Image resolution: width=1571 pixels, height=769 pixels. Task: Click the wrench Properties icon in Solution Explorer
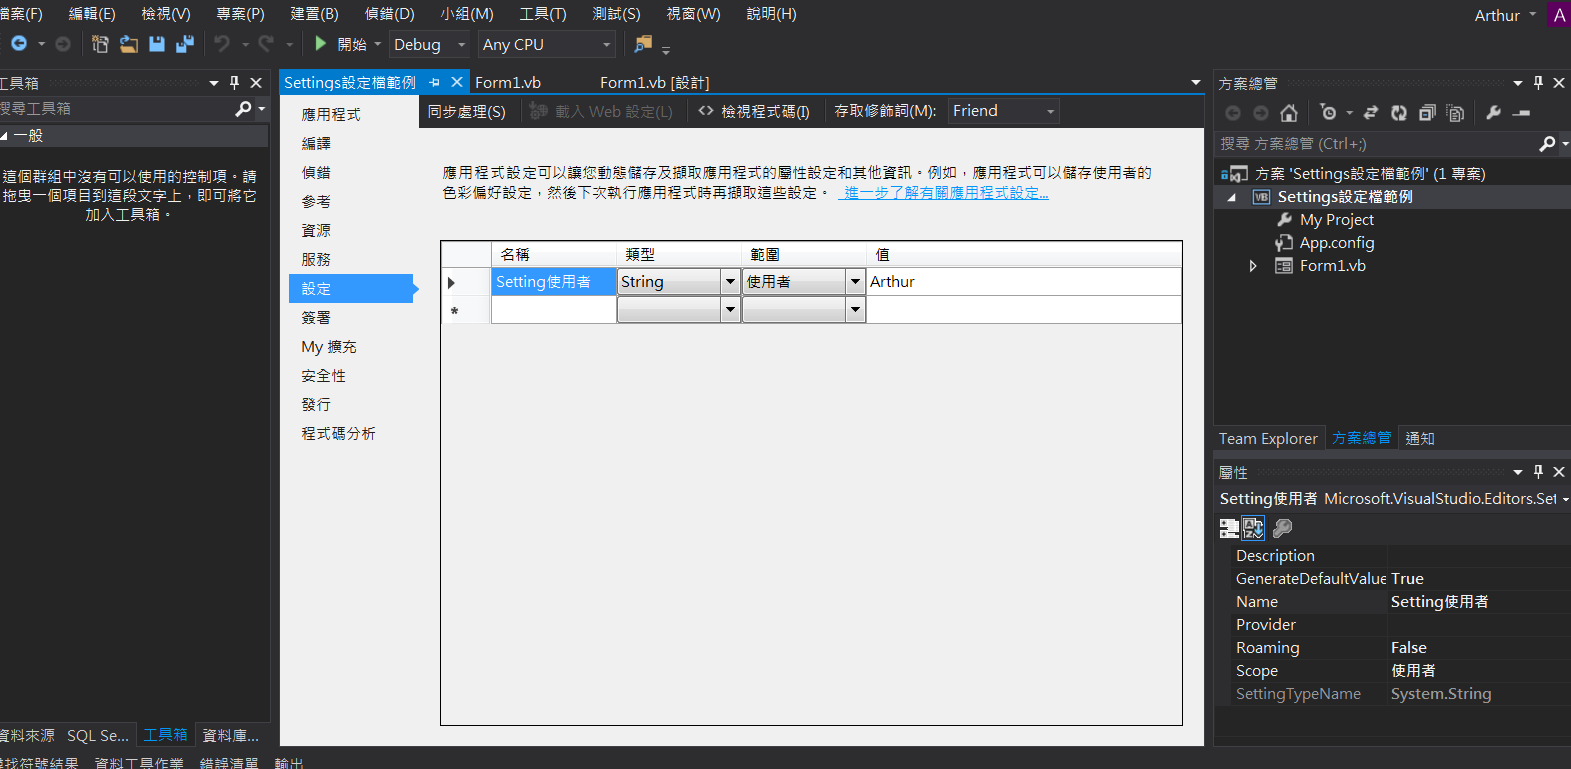pos(1493,113)
